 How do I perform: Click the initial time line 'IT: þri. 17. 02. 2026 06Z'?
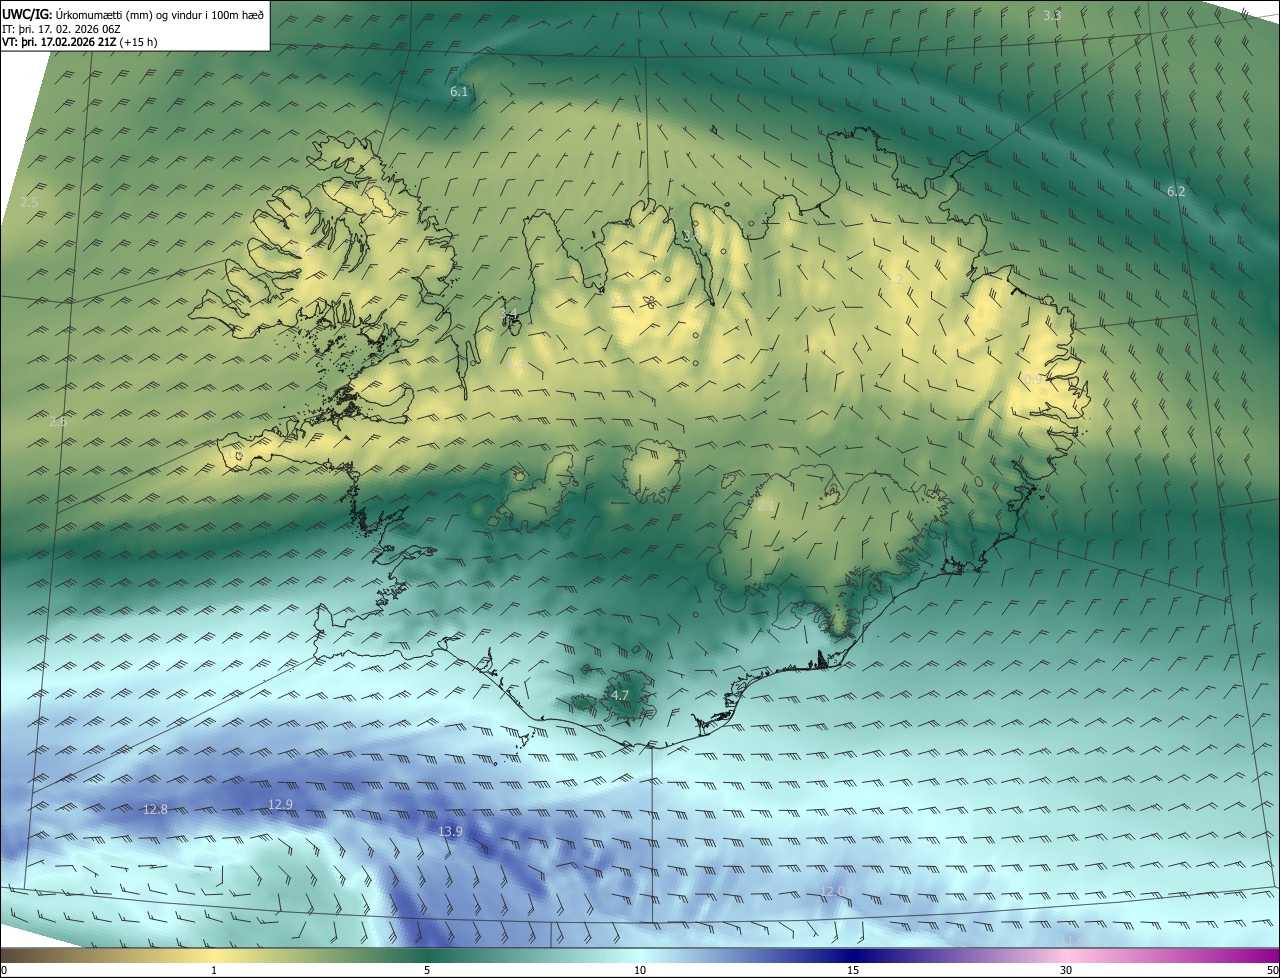point(62,29)
